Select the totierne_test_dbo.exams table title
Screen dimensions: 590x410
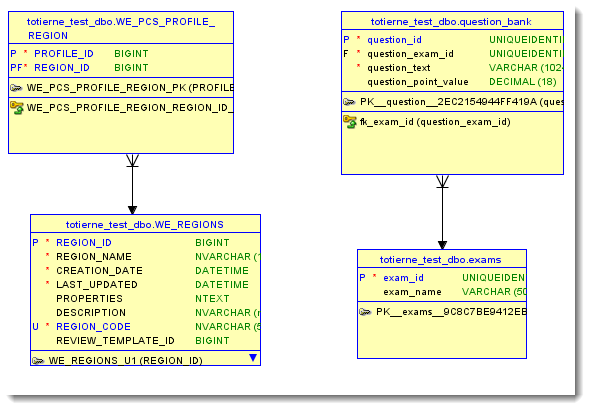tap(441, 260)
